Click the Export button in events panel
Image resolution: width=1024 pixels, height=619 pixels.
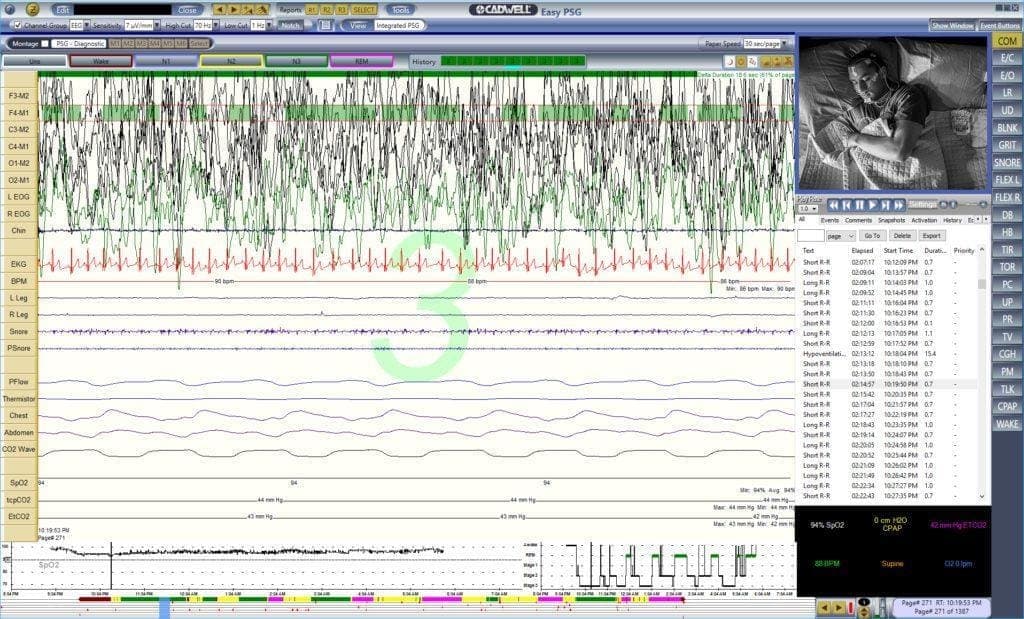pos(931,235)
